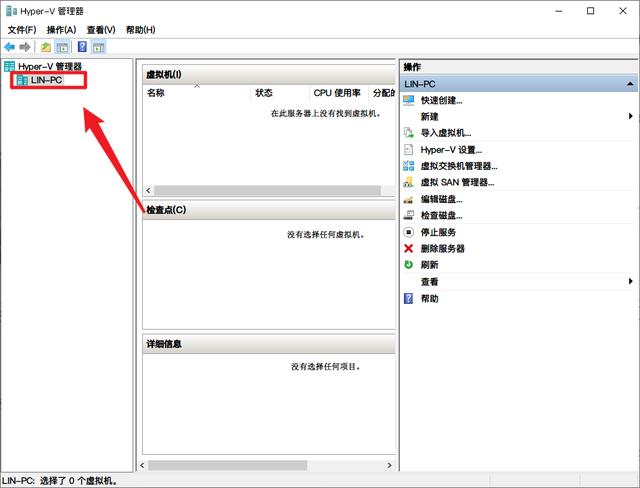Open 快速创建... action
640x488 pixels.
click(x=441, y=100)
